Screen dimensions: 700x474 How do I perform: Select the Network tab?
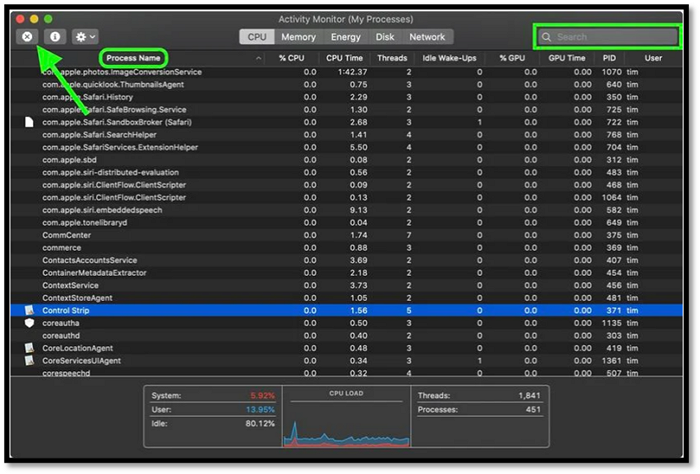[427, 37]
